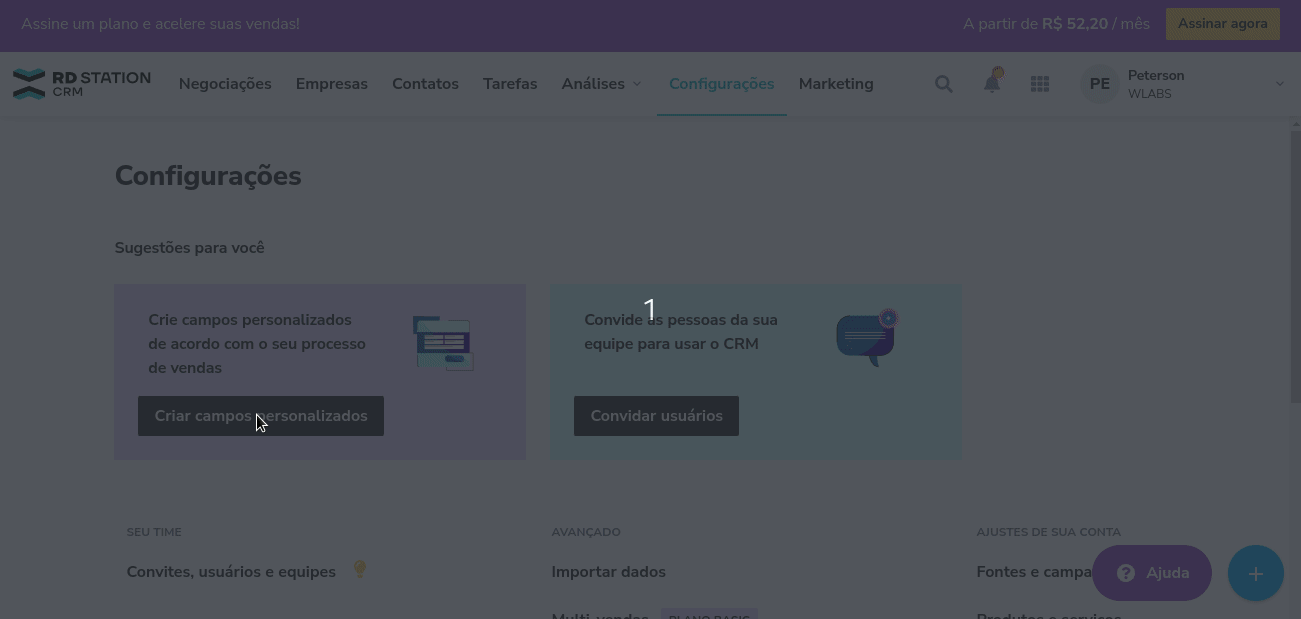Open the Importar dados link

(x=608, y=572)
